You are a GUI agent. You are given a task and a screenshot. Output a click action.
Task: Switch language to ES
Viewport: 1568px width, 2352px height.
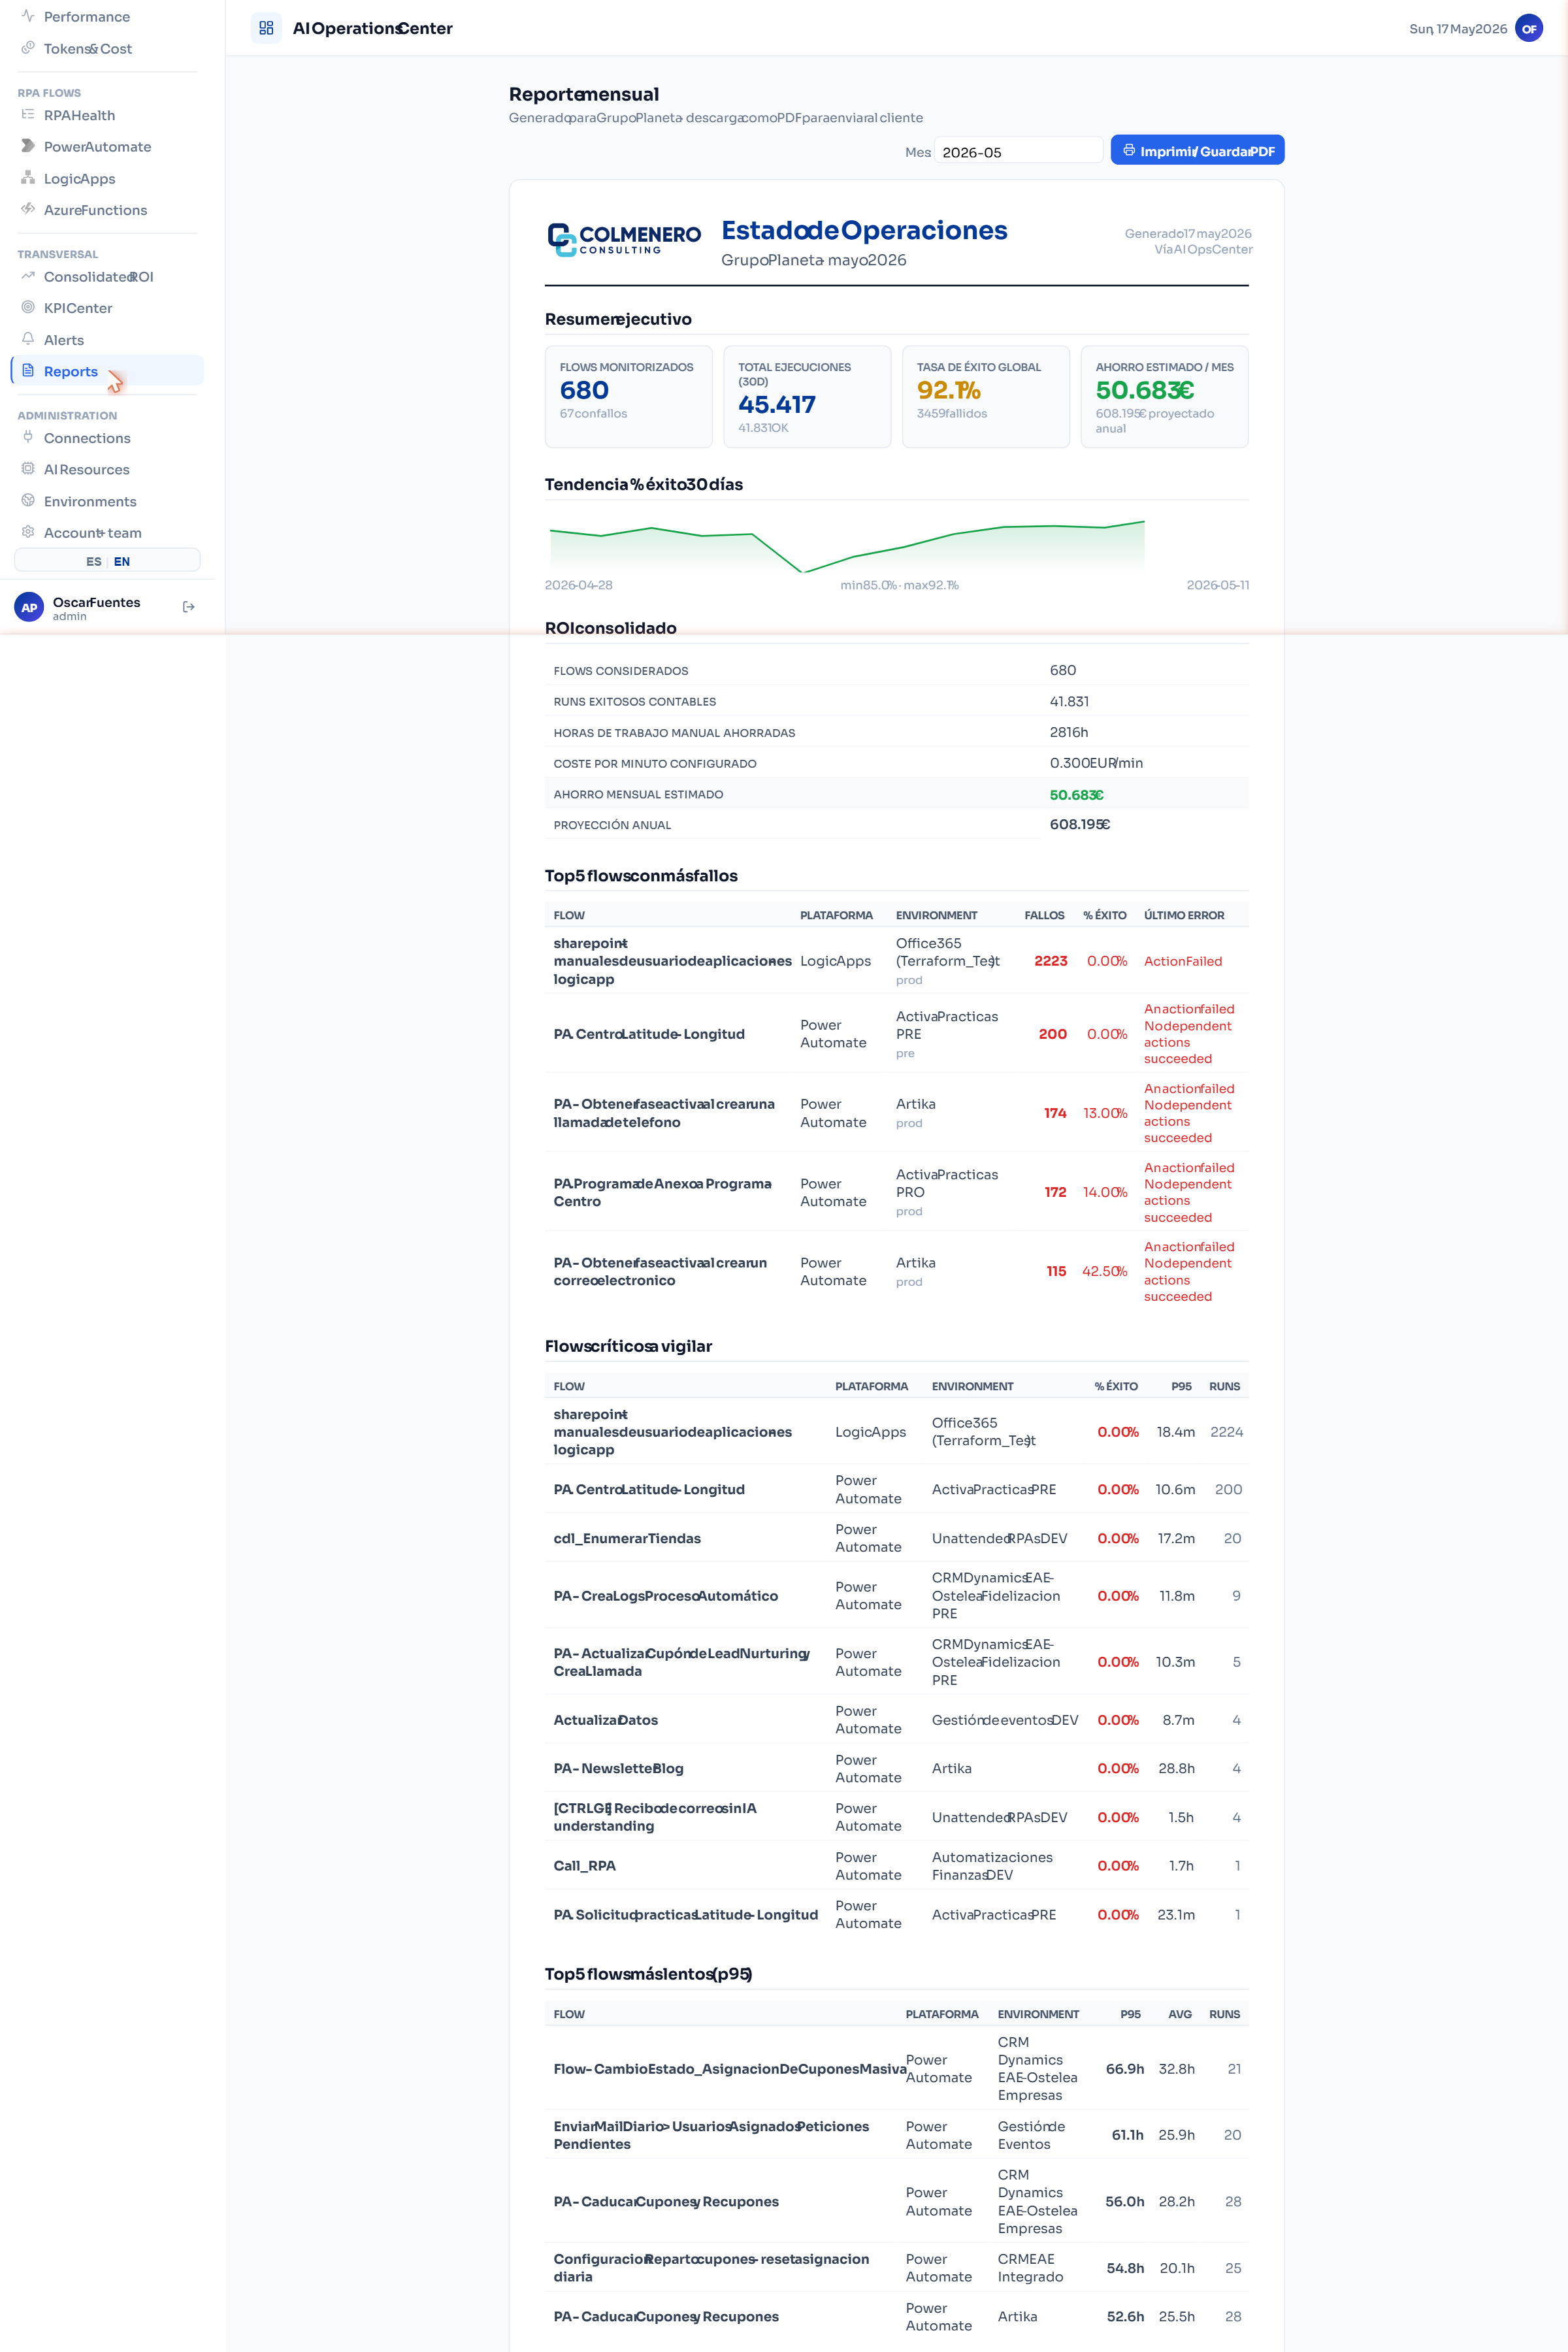pos(93,561)
